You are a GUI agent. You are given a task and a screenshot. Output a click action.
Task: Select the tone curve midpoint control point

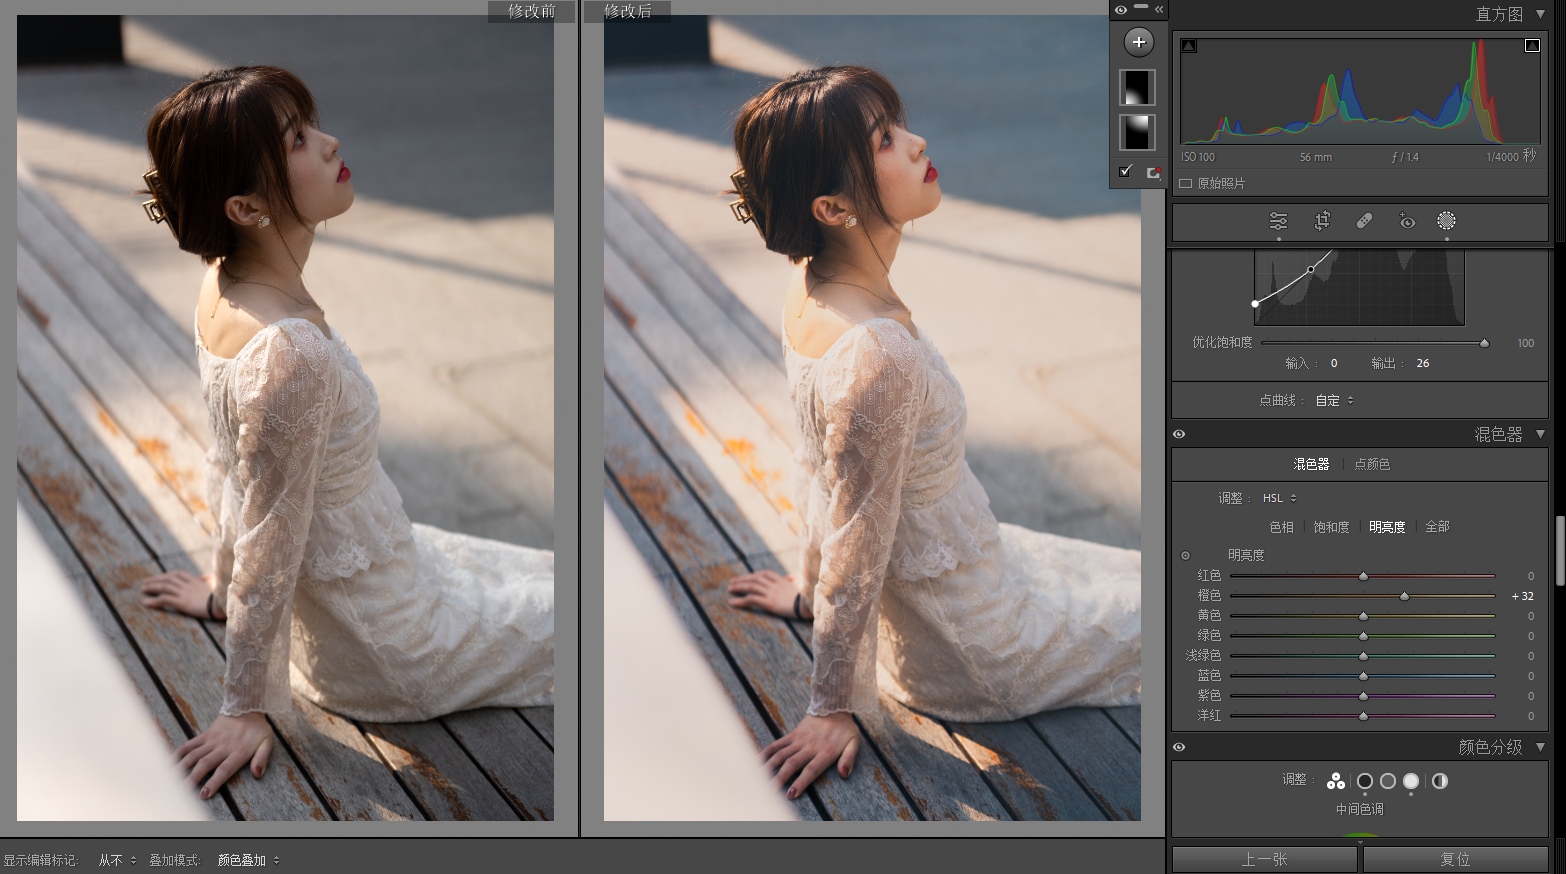(x=1311, y=269)
